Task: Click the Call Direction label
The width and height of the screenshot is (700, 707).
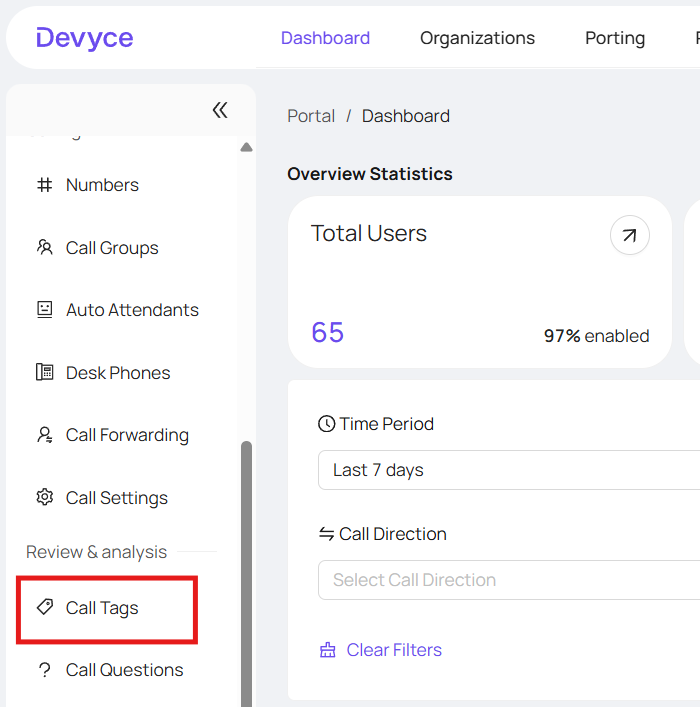Action: pos(393,534)
